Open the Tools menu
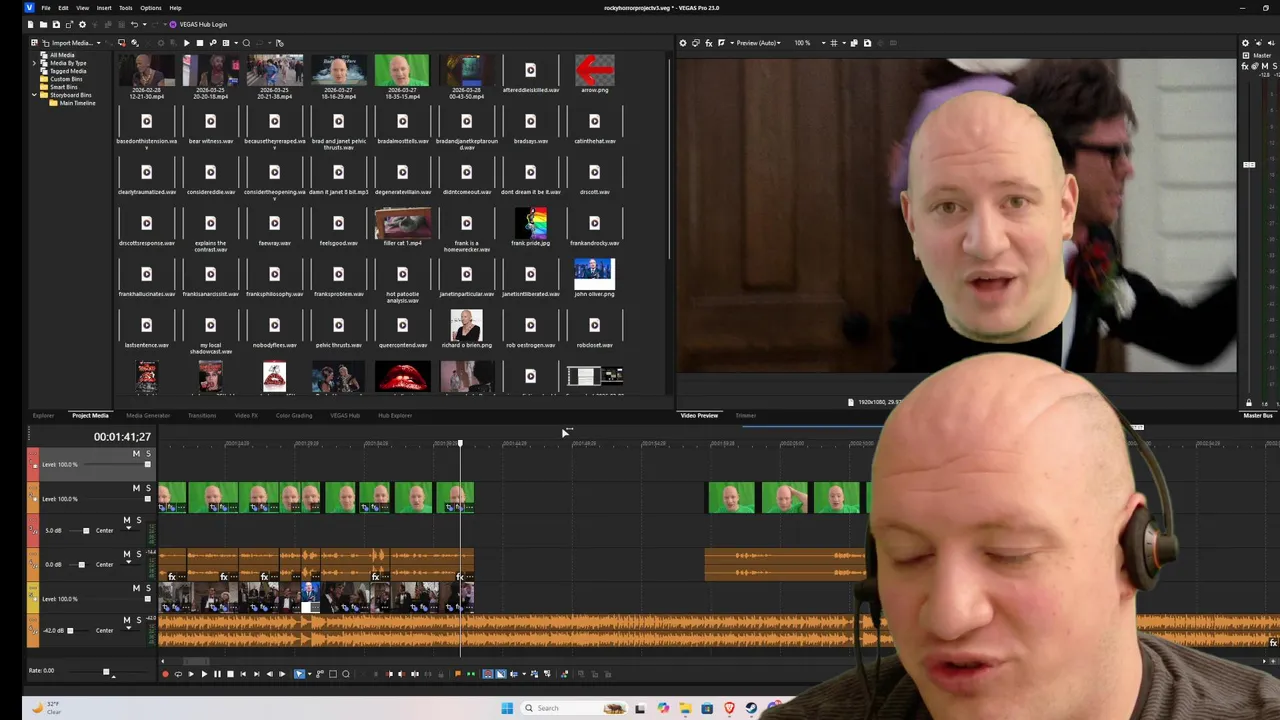This screenshot has height=720, width=1280. click(126, 8)
